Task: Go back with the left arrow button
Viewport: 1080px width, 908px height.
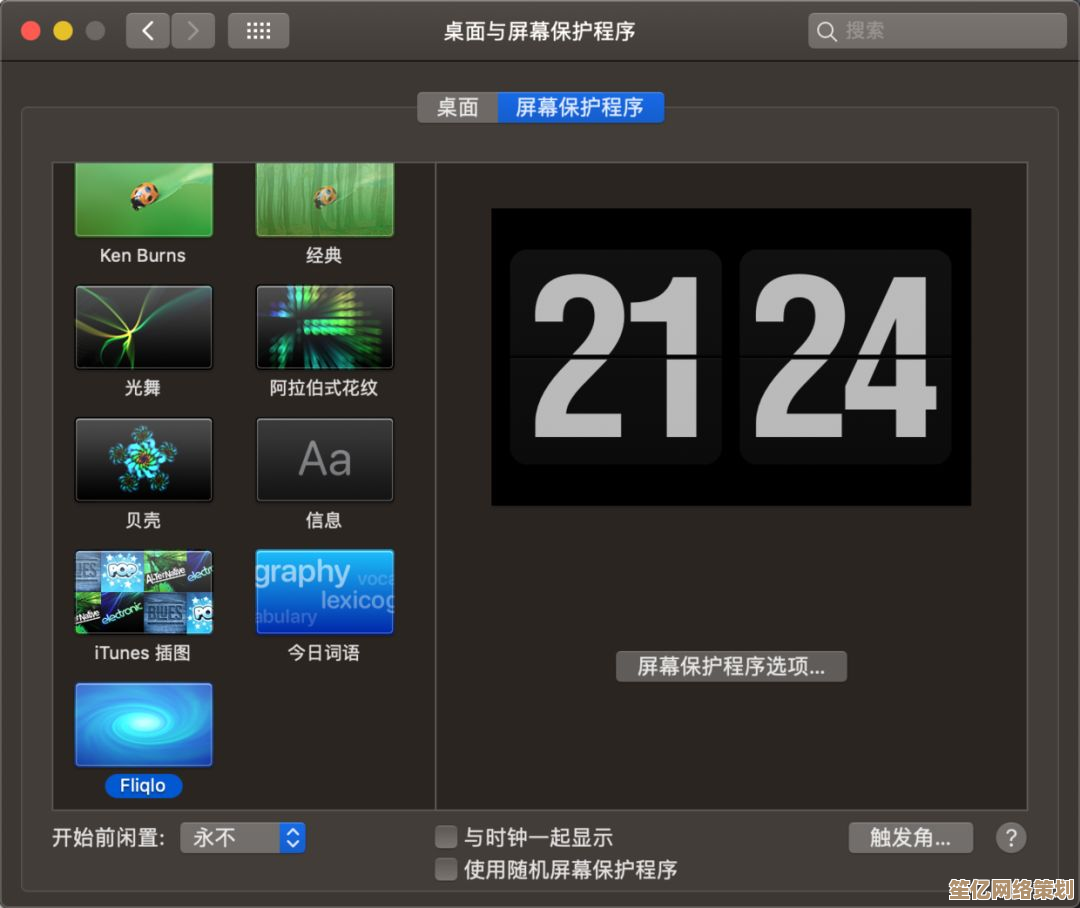Action: pyautogui.click(x=148, y=31)
